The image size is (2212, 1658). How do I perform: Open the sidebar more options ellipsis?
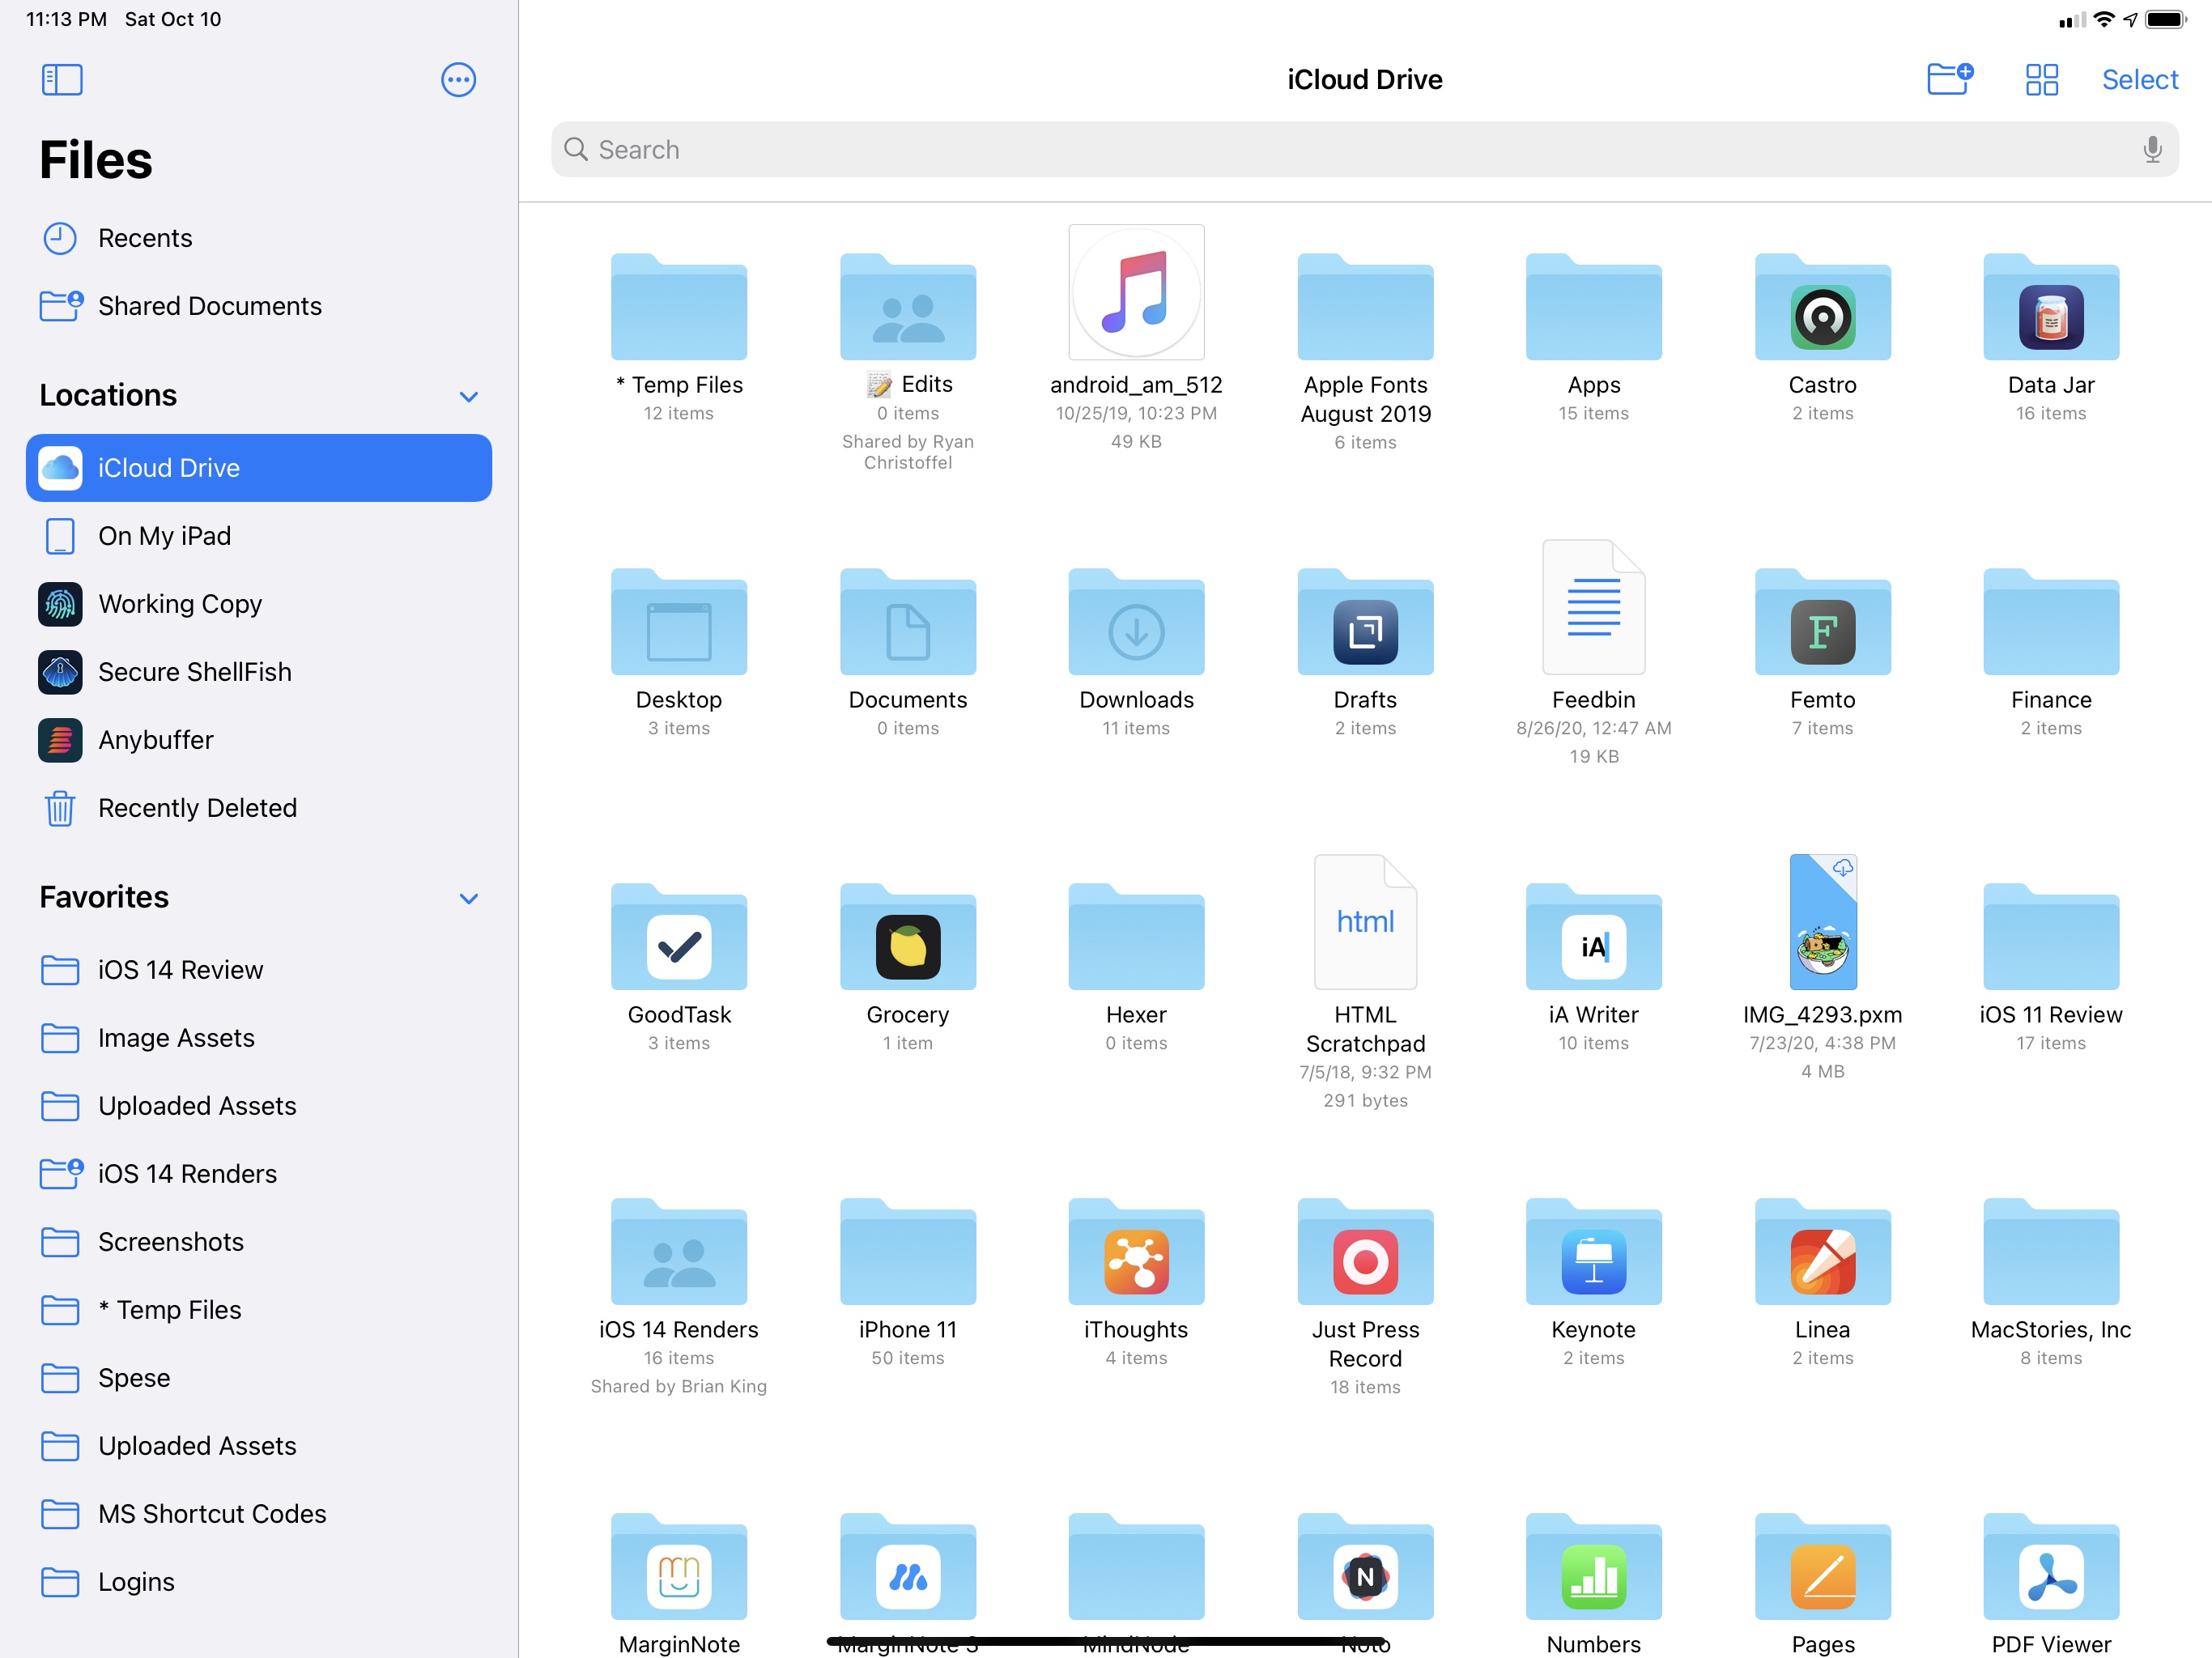pos(458,80)
